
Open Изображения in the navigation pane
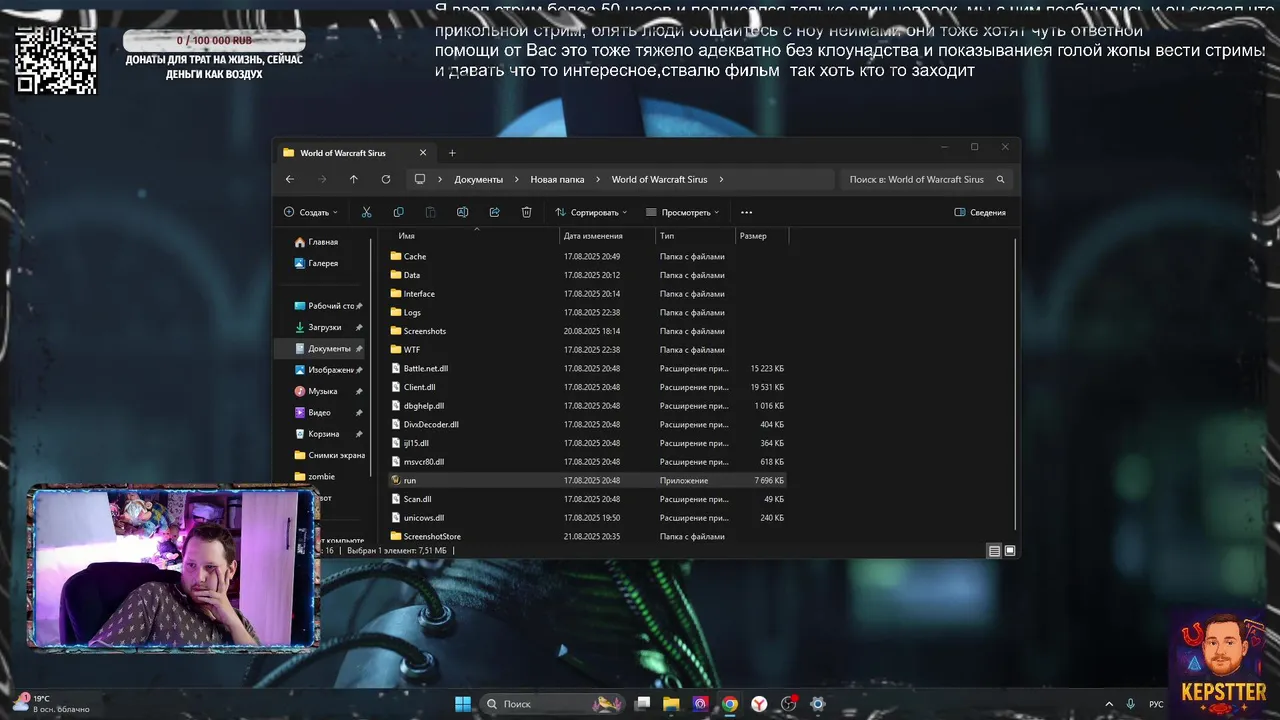[331, 370]
